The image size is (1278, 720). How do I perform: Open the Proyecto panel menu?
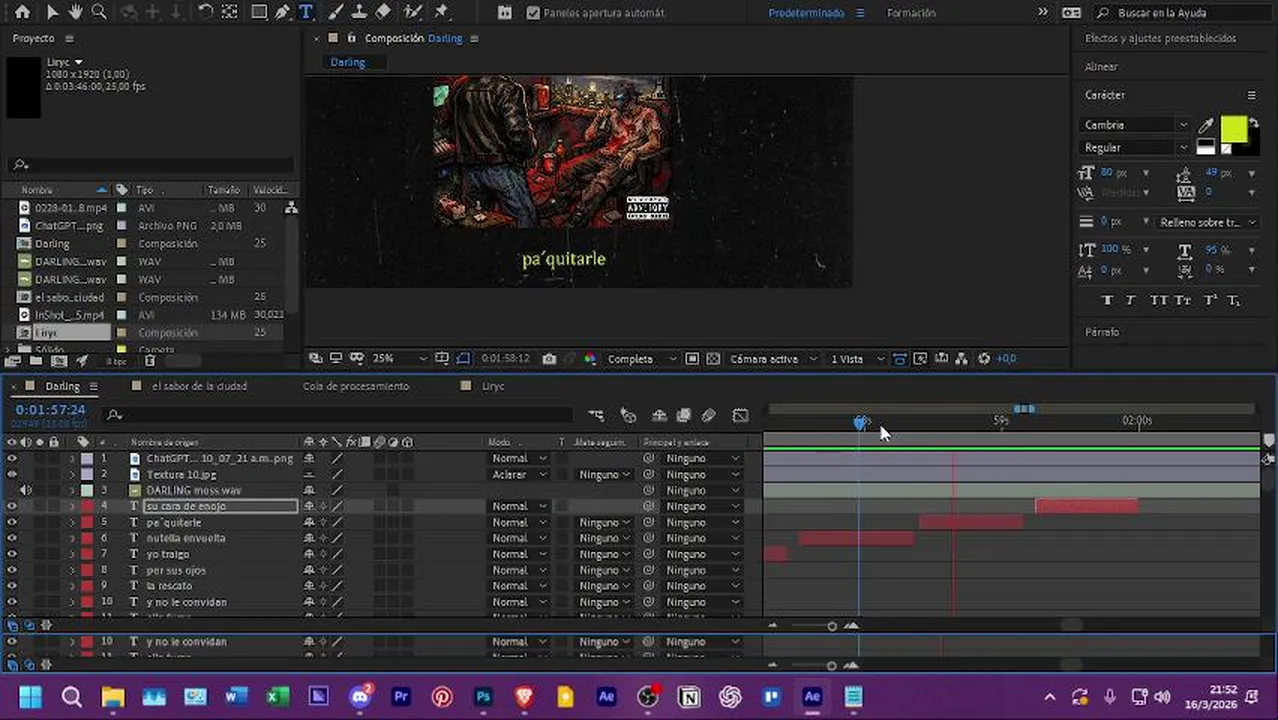tap(70, 38)
